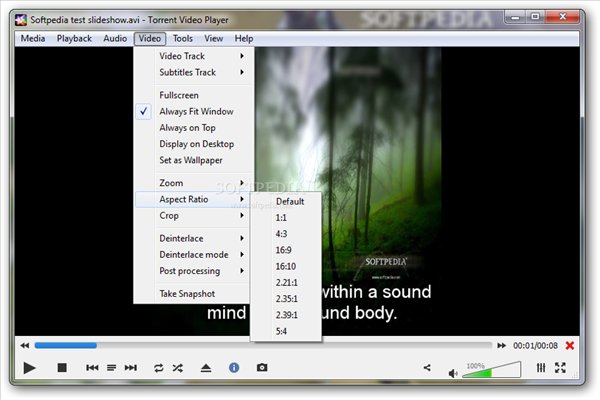
Task: Expand the Video Track submenu
Action: coord(193,56)
